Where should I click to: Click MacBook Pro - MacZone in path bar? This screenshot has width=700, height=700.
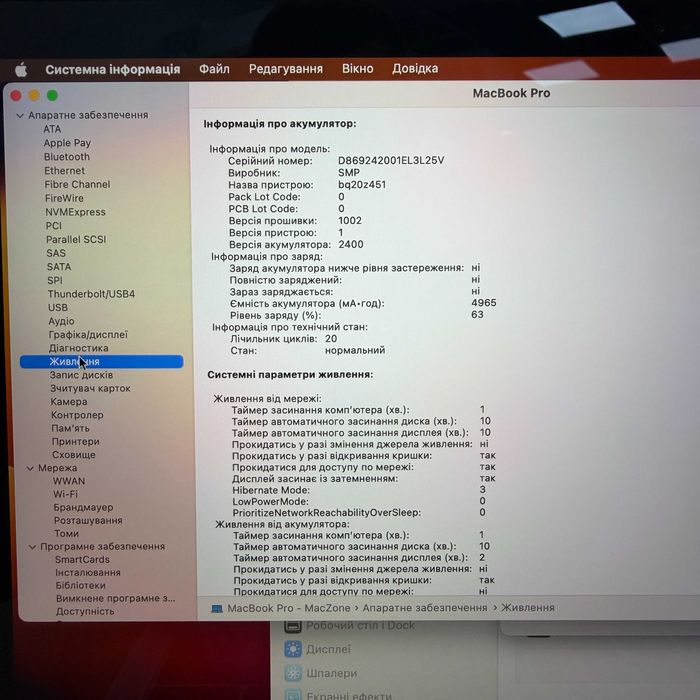coord(289,608)
